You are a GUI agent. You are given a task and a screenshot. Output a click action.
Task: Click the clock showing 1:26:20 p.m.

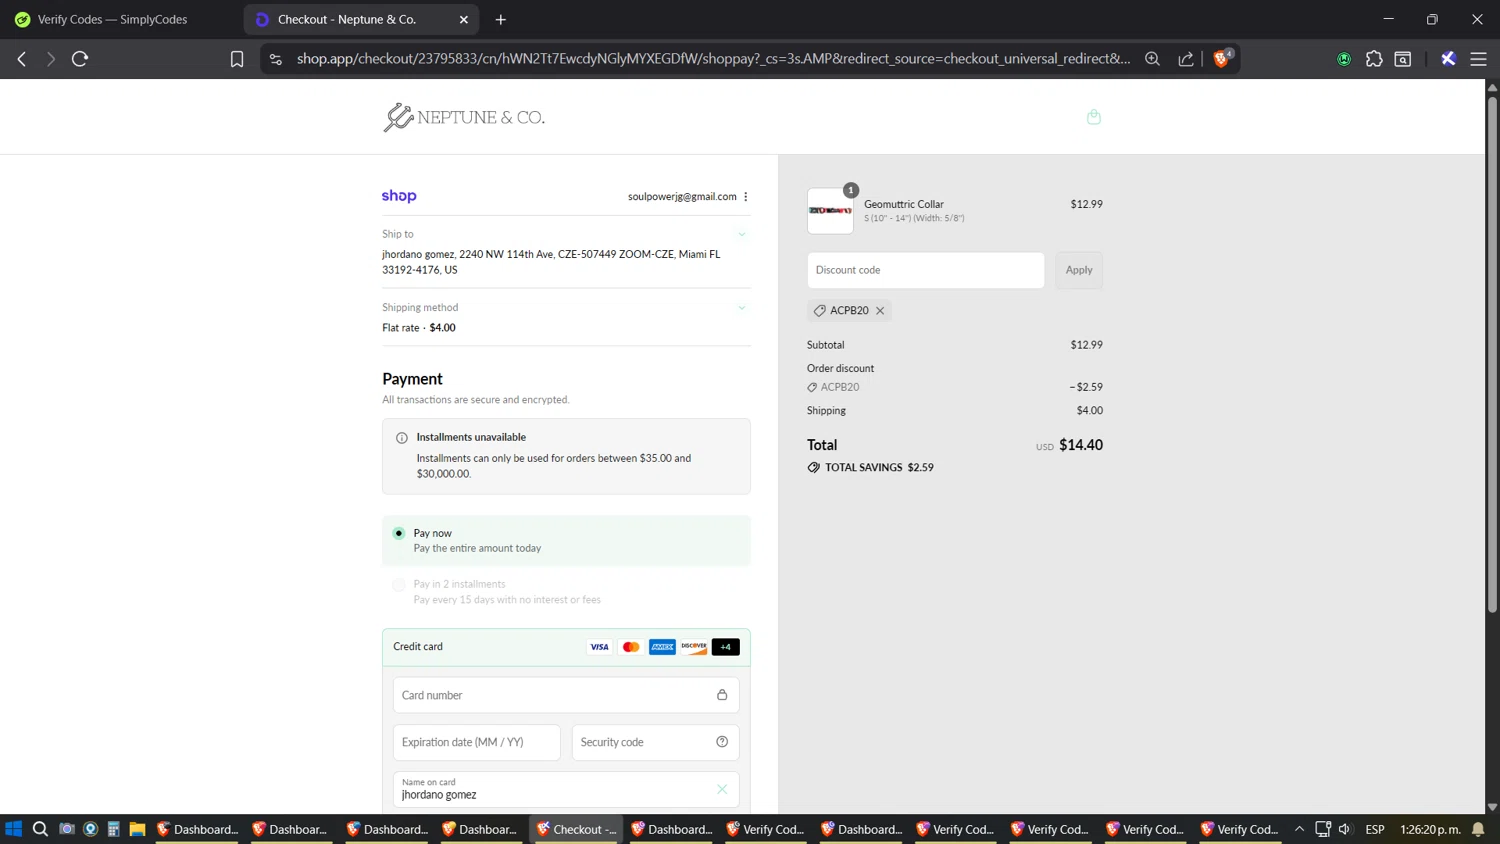1430,829
